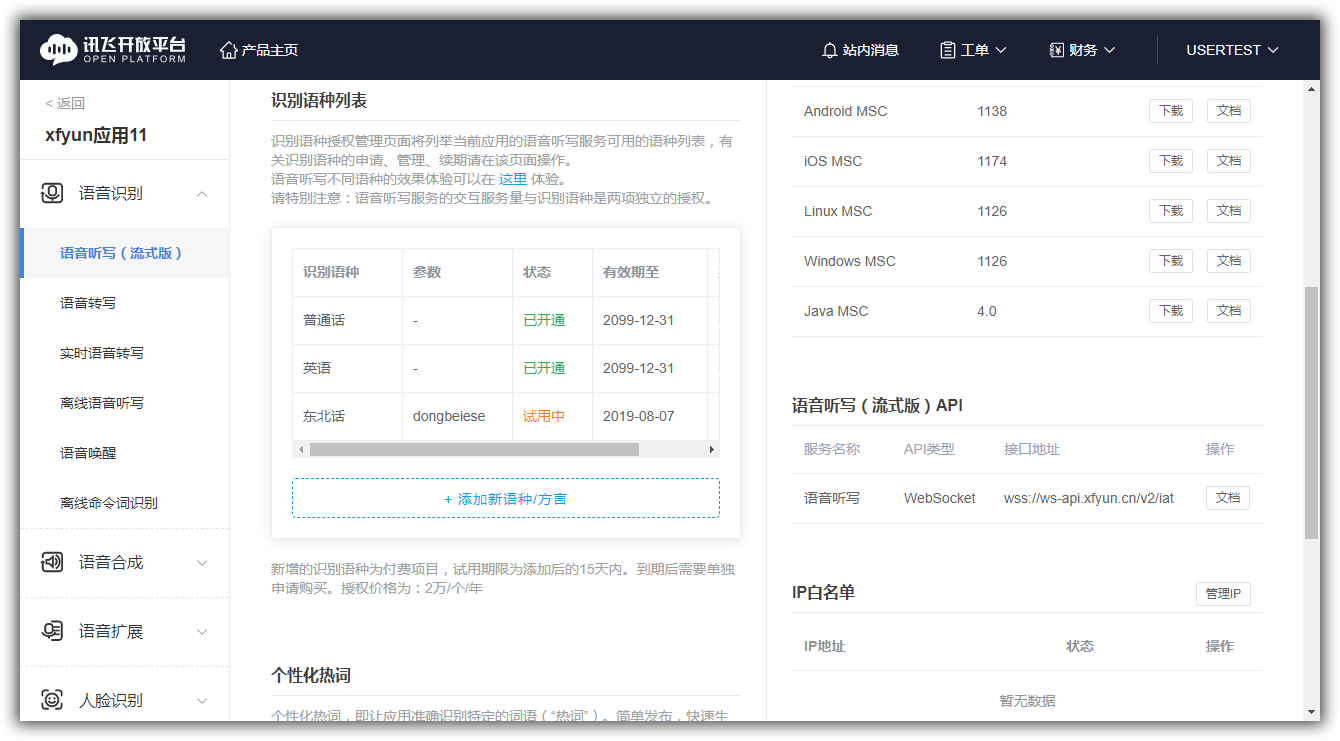The image size is (1340, 741).
Task: Open the Android MSC 文档
Action: pyautogui.click(x=1229, y=111)
